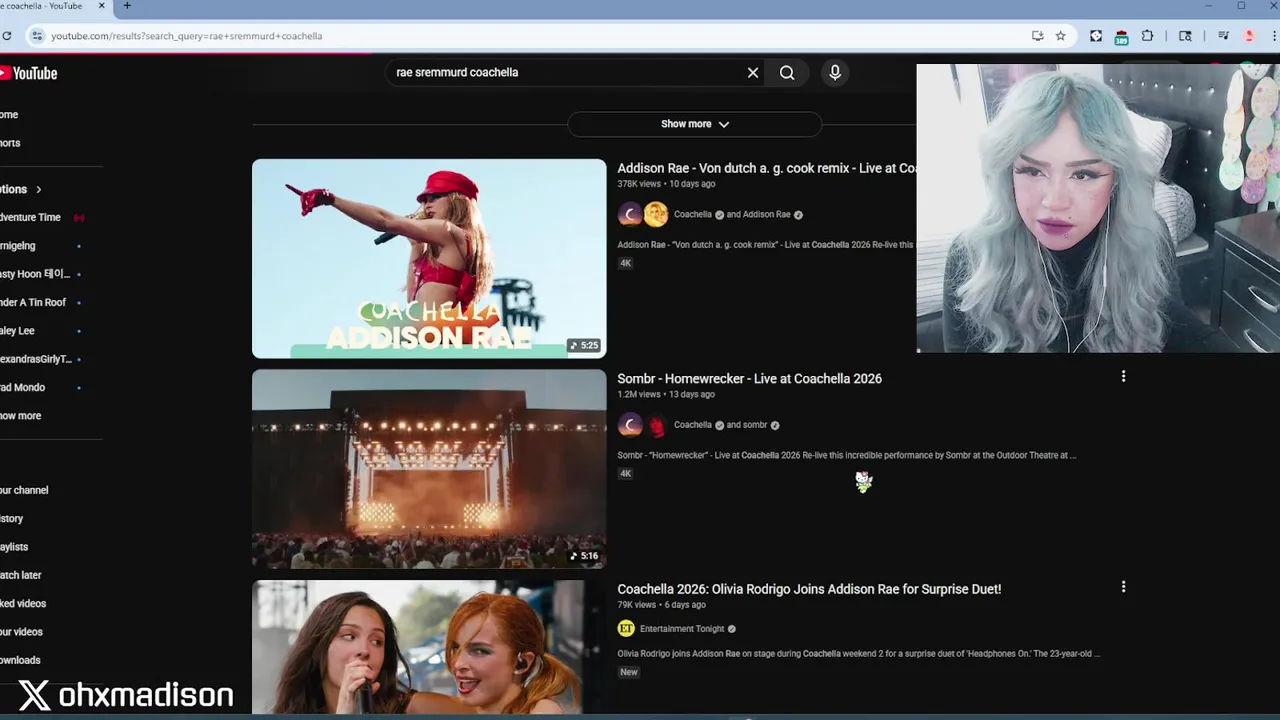1280x720 pixels.
Task: Click the Entertainment Tonight channel avatar
Action: pos(626,629)
